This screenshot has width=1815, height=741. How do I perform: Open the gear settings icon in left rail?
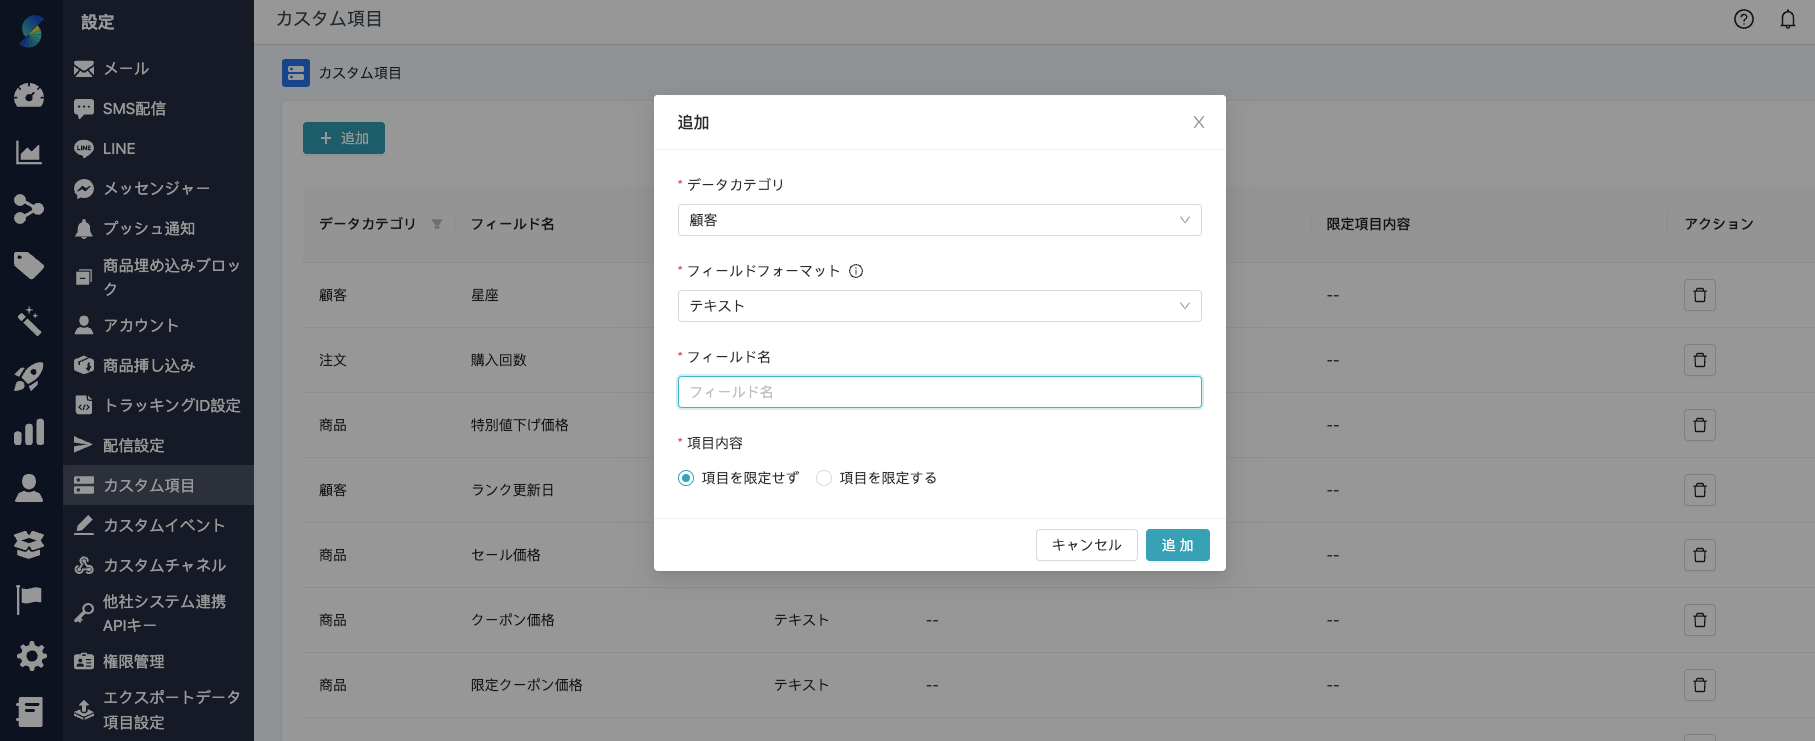(x=30, y=656)
